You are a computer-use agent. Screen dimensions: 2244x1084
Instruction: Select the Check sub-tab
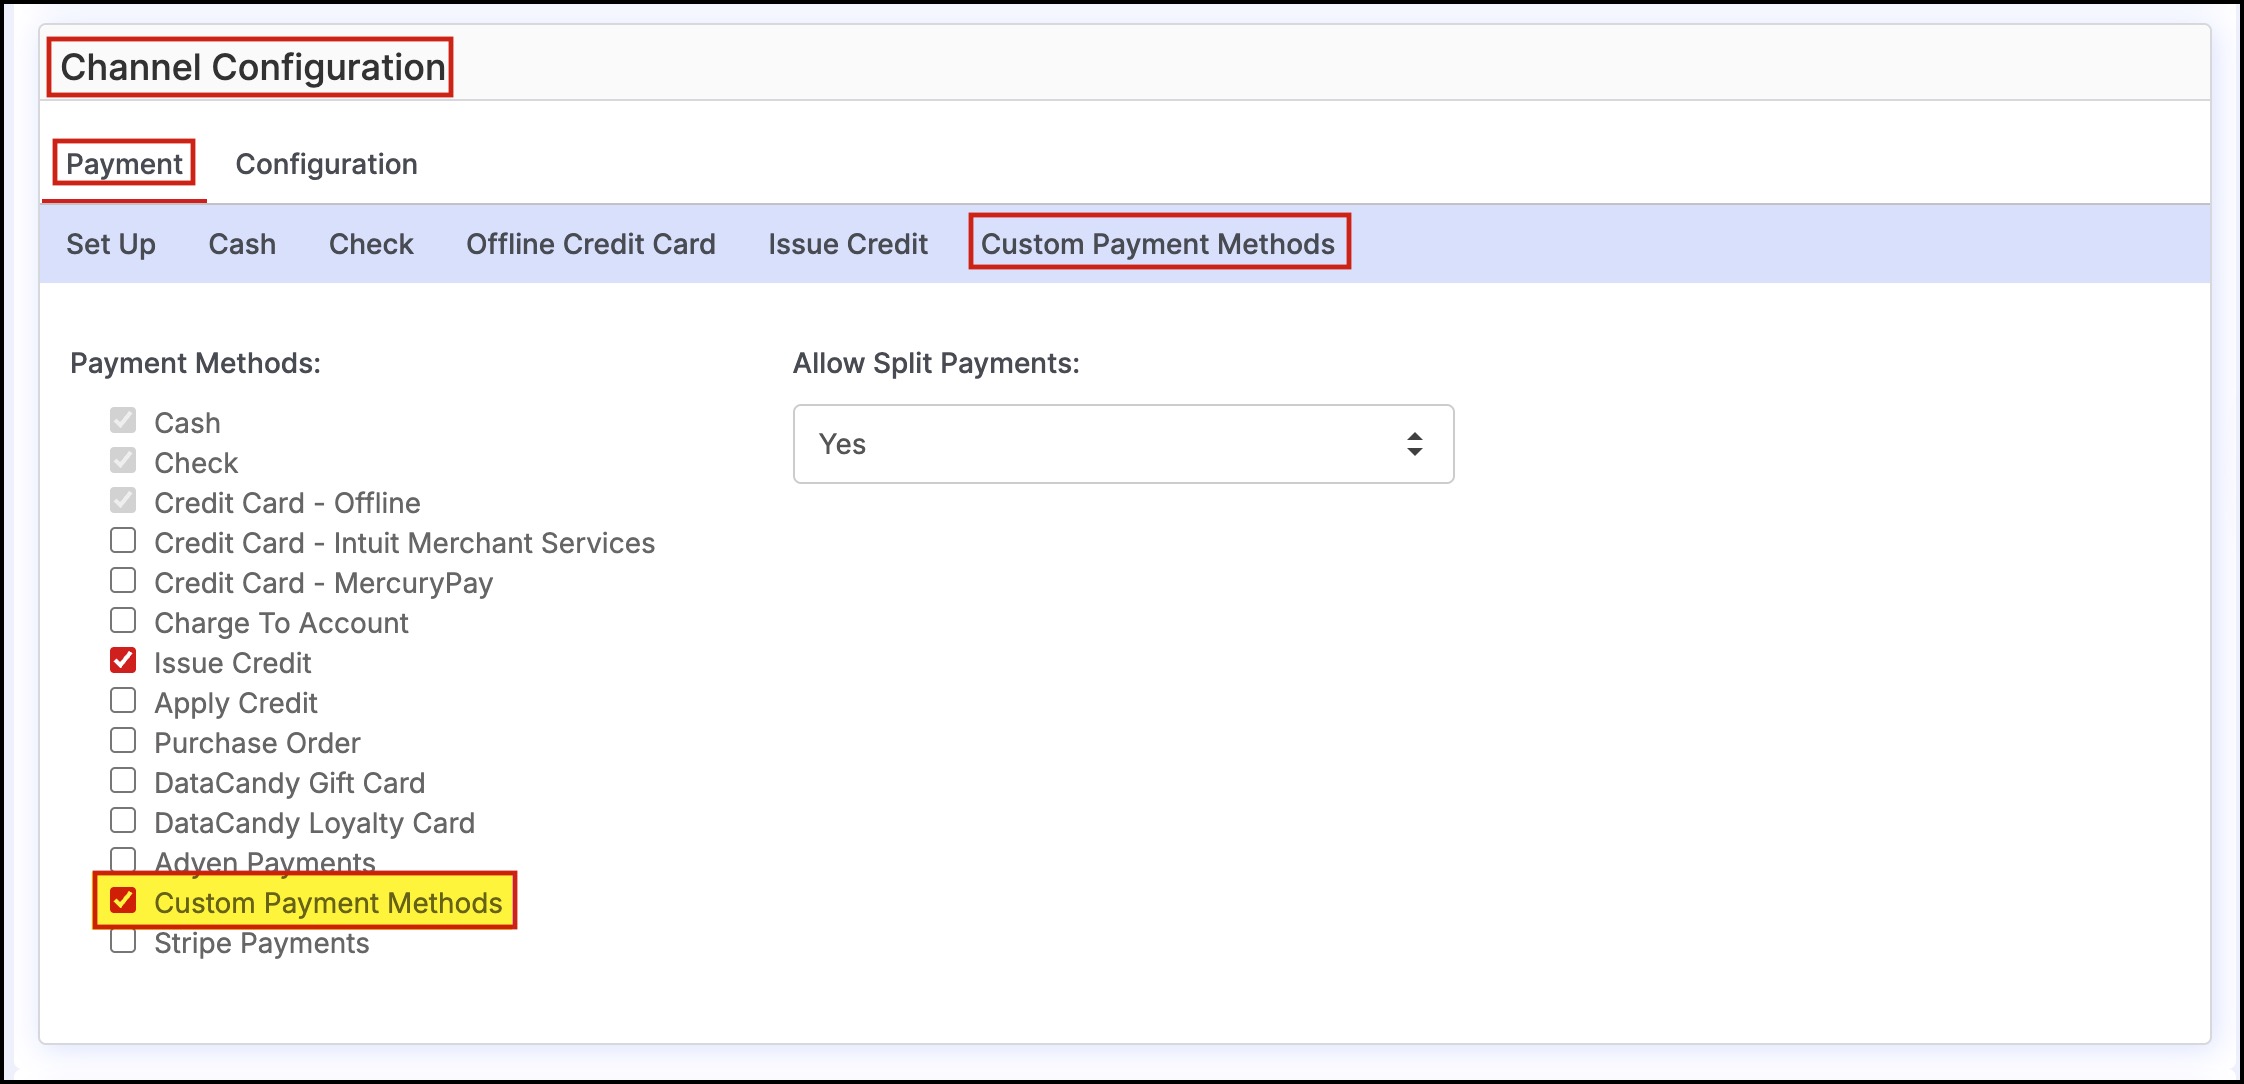[371, 244]
